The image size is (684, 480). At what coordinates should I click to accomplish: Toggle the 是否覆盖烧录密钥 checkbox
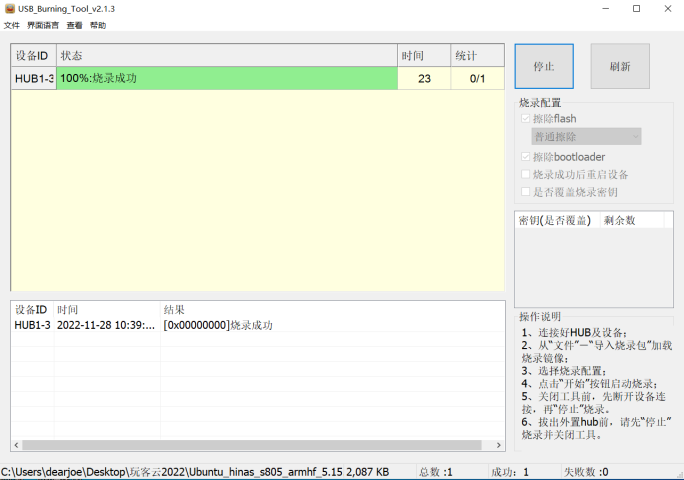tap(526, 192)
